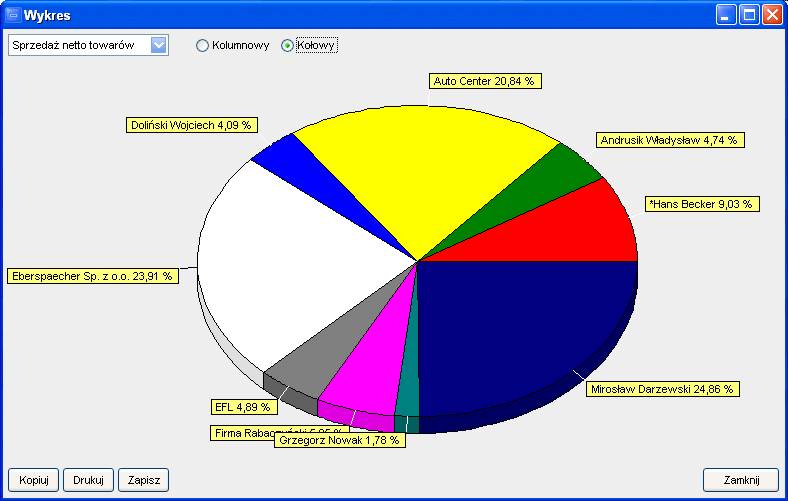The image size is (788, 501).
Task: Click the 'Andrusik Władysław 4,74 %' label
Action: click(x=670, y=140)
